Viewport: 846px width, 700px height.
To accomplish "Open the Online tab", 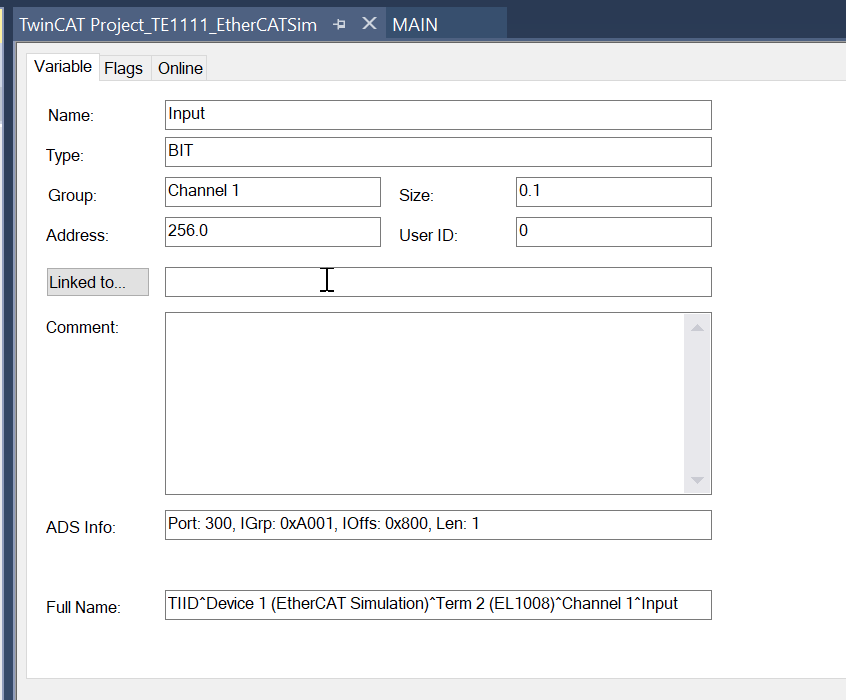I will tap(180, 69).
